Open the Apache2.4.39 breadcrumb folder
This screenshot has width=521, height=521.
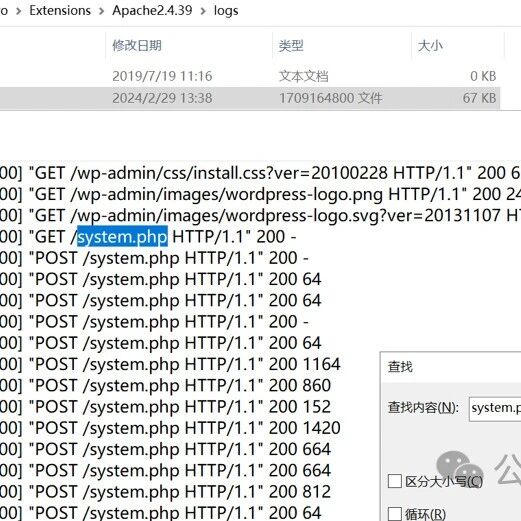[x=152, y=11]
